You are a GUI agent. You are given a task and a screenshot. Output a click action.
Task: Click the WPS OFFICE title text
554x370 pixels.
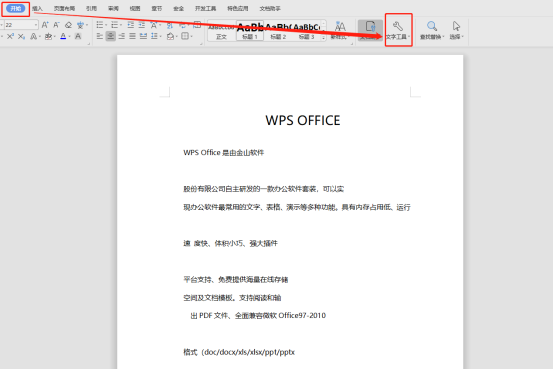point(303,121)
